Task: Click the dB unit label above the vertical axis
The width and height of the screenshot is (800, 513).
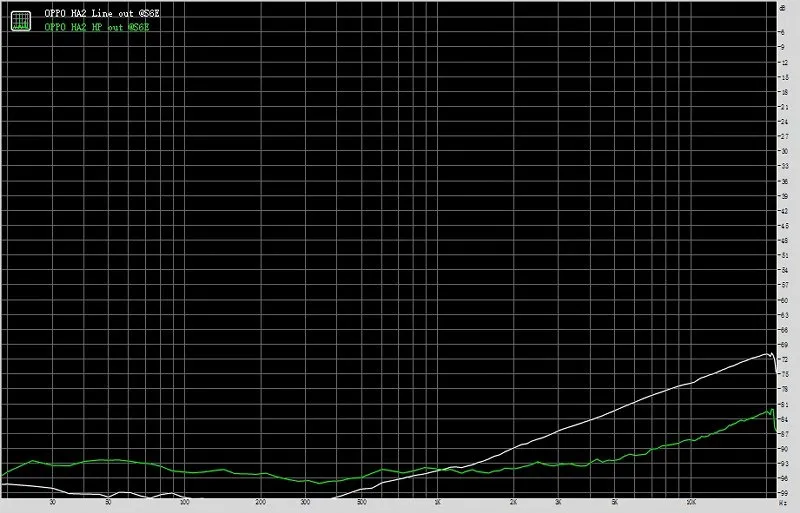Action: click(783, 8)
